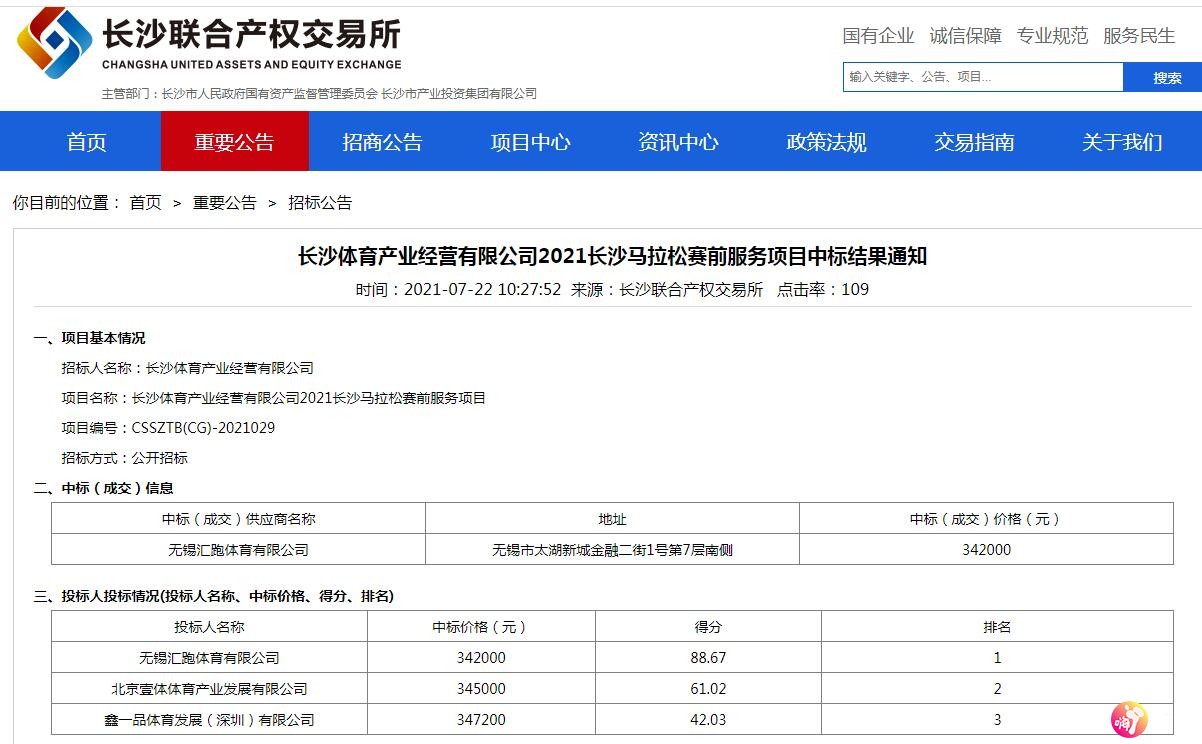1202x744 pixels.
Task: Click the 中标（成交）价格（元） column header
Action: (x=986, y=519)
